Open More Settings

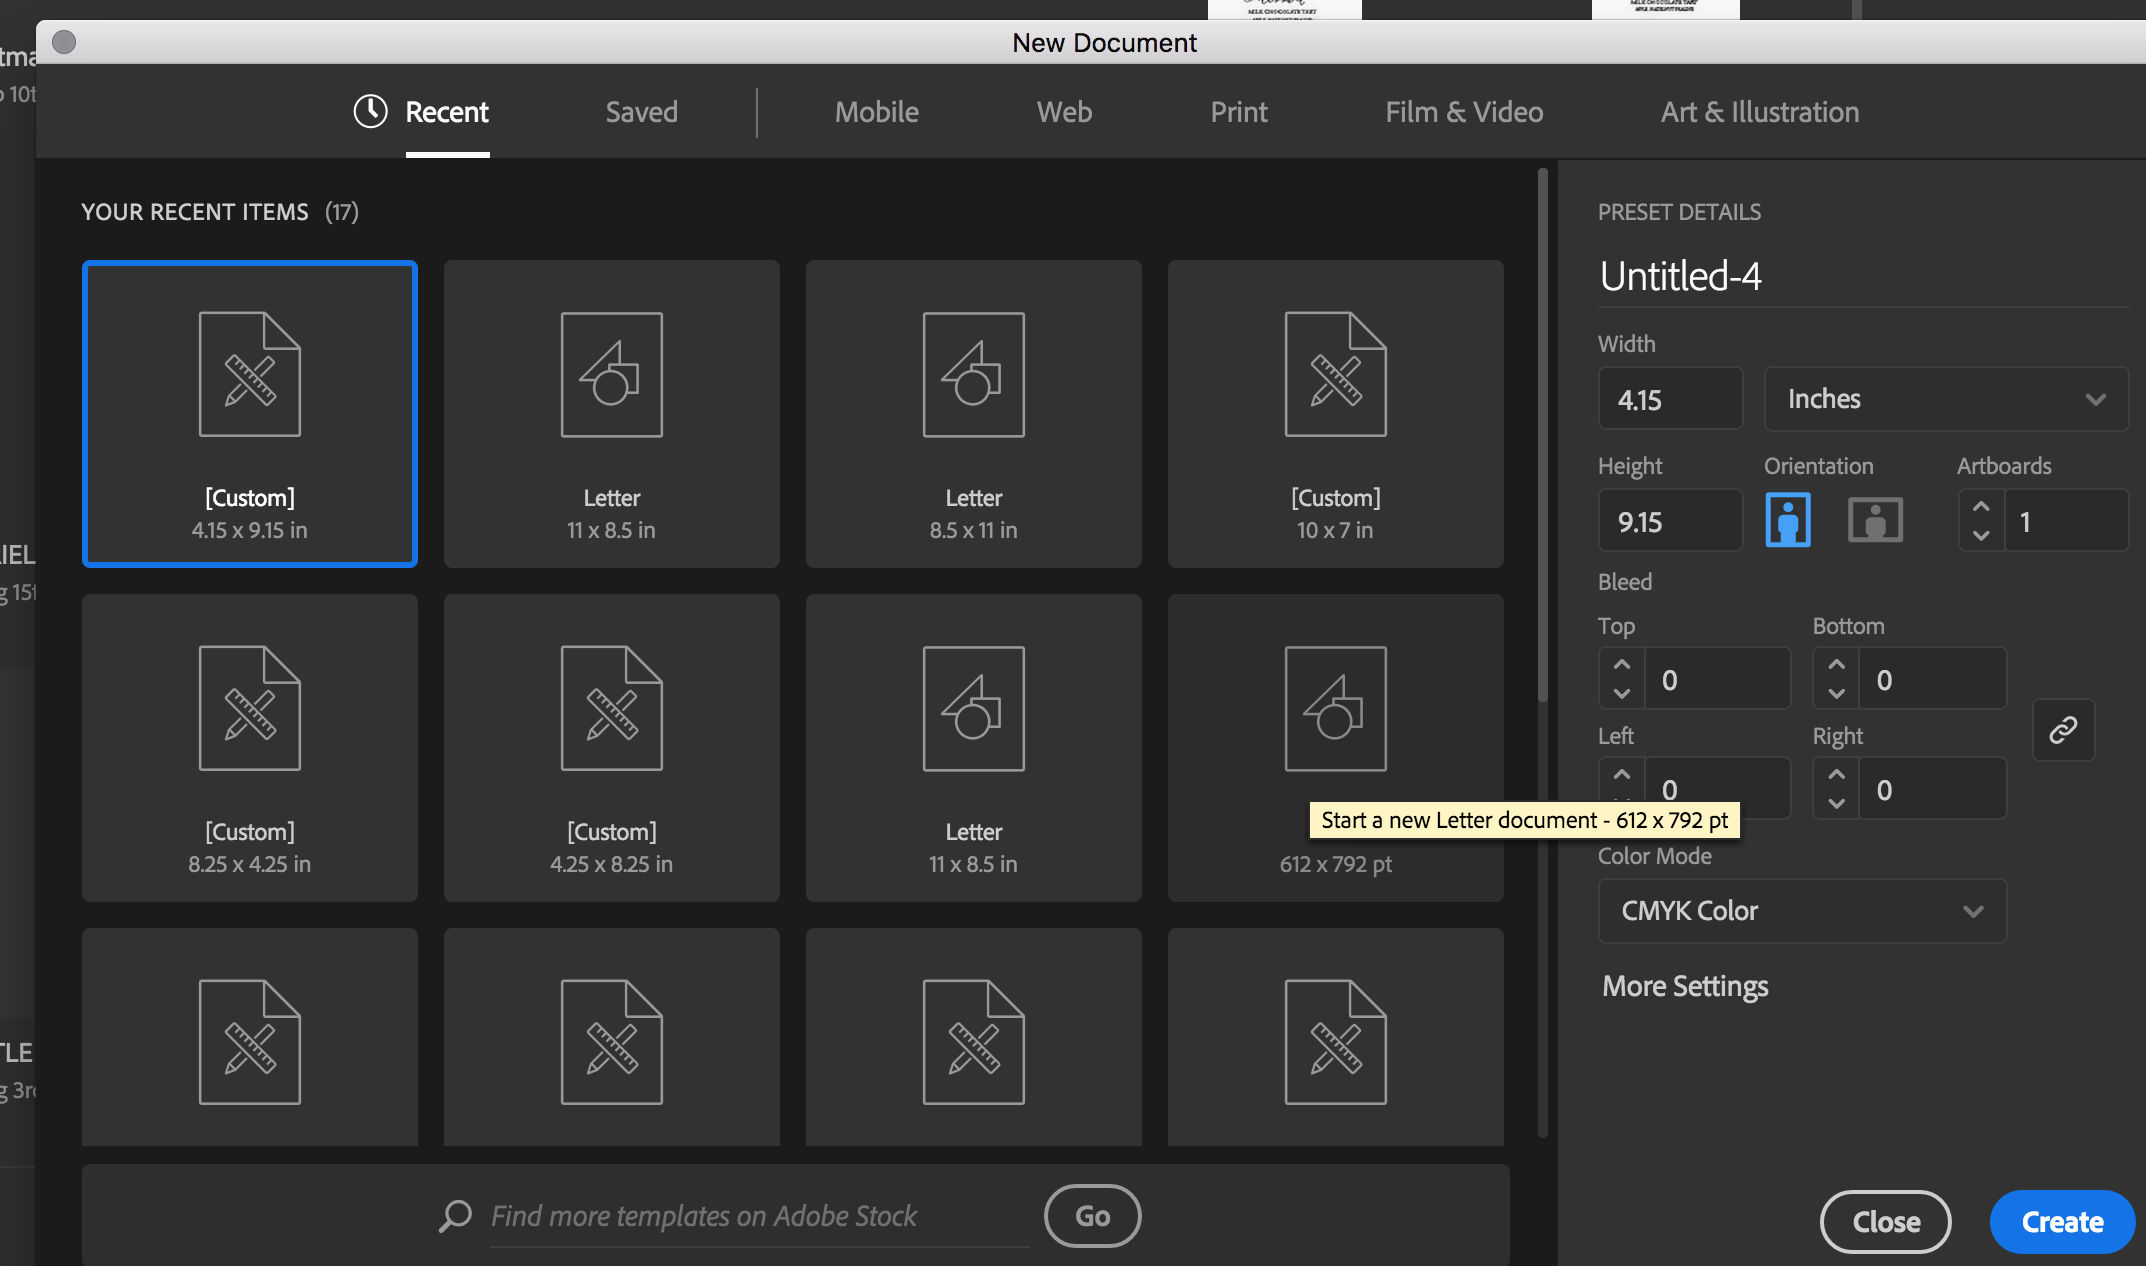(1685, 986)
